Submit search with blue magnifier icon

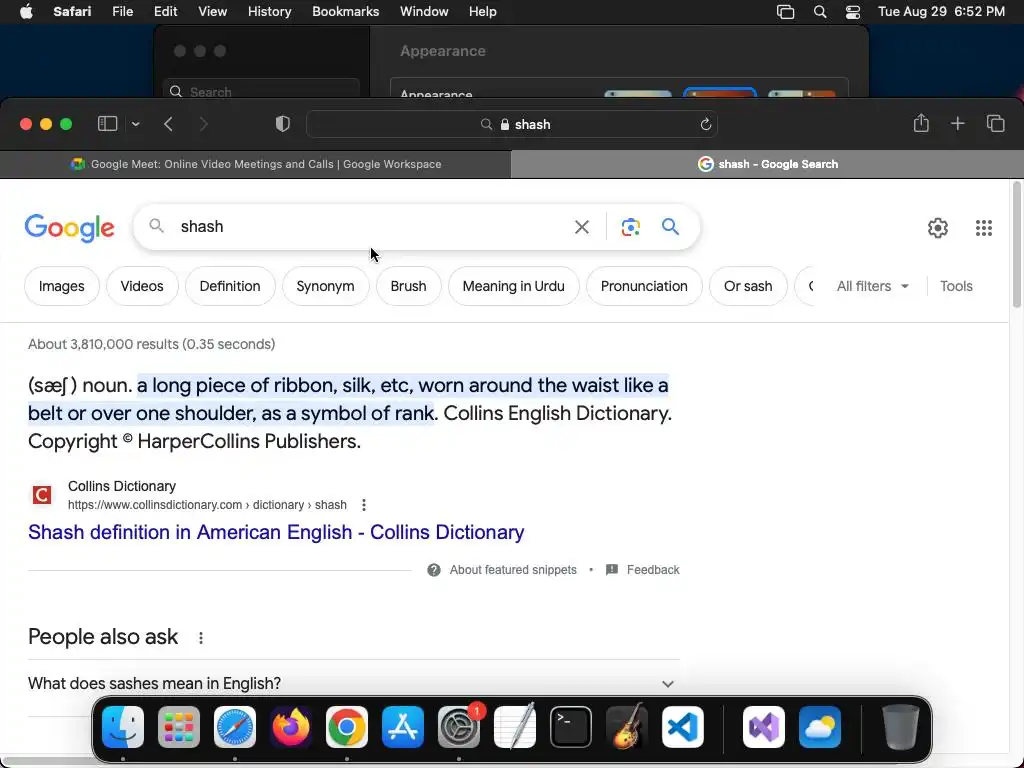[670, 227]
